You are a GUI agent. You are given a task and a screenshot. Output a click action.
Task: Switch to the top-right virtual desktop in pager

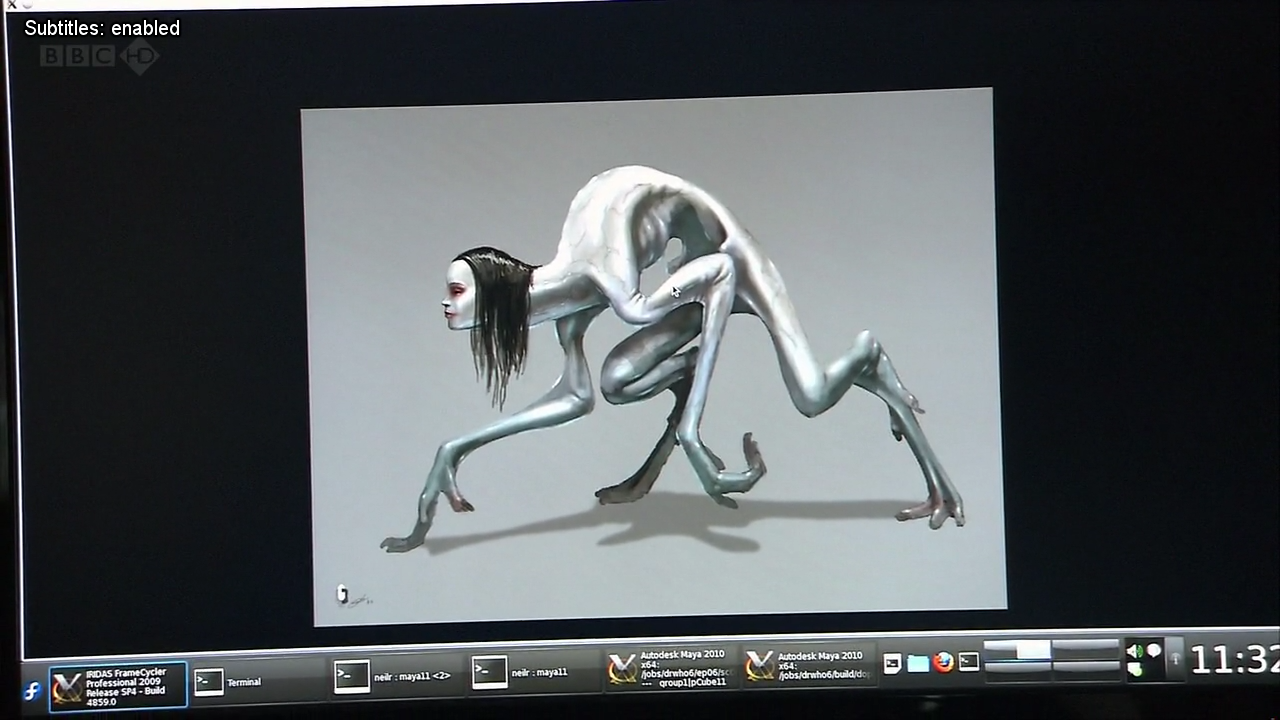click(x=1086, y=648)
